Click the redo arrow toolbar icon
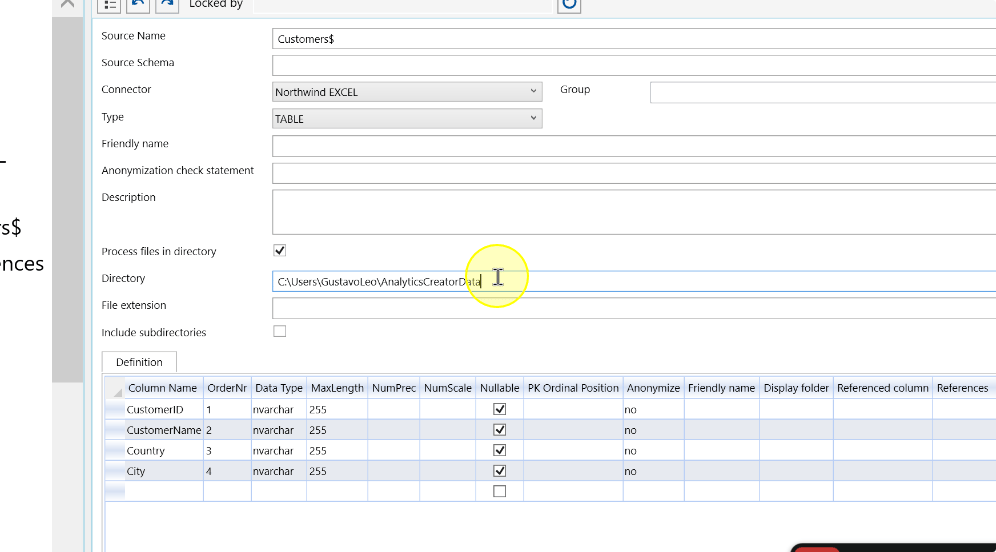996x552 pixels. [166, 5]
